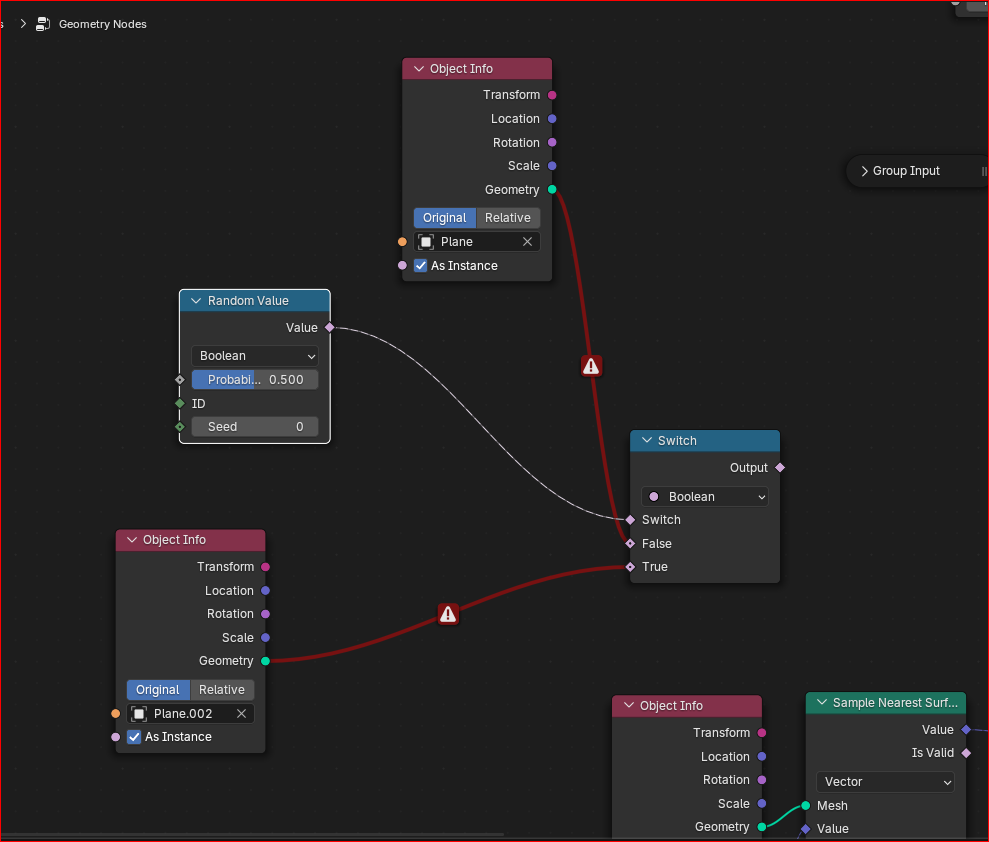989x842 pixels.
Task: Click the True input socket
Action: 630,566
